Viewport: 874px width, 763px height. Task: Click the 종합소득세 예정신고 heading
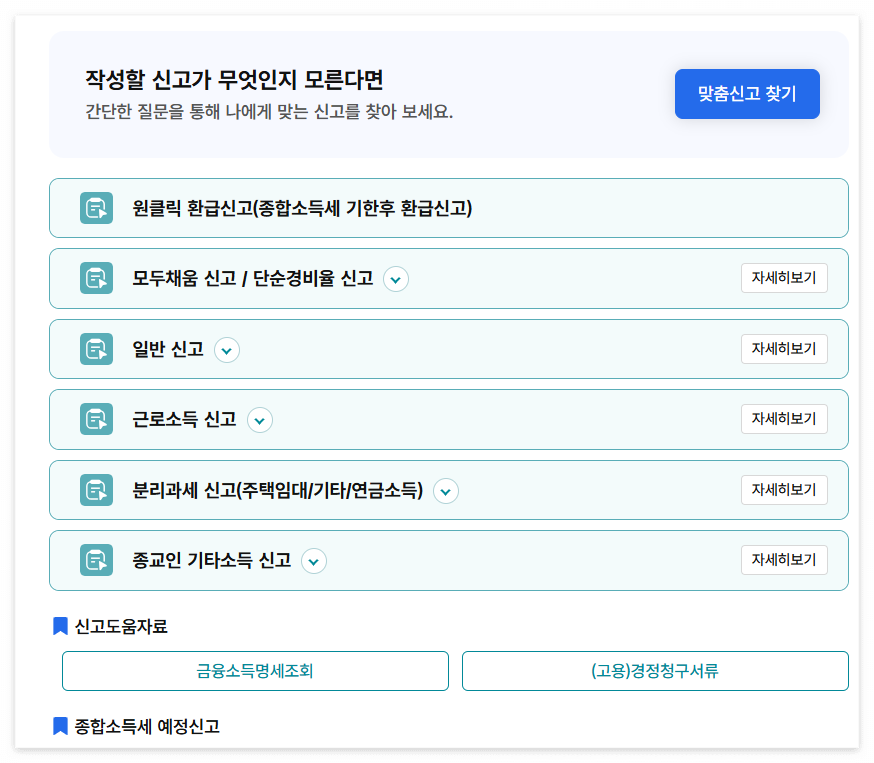tap(147, 727)
